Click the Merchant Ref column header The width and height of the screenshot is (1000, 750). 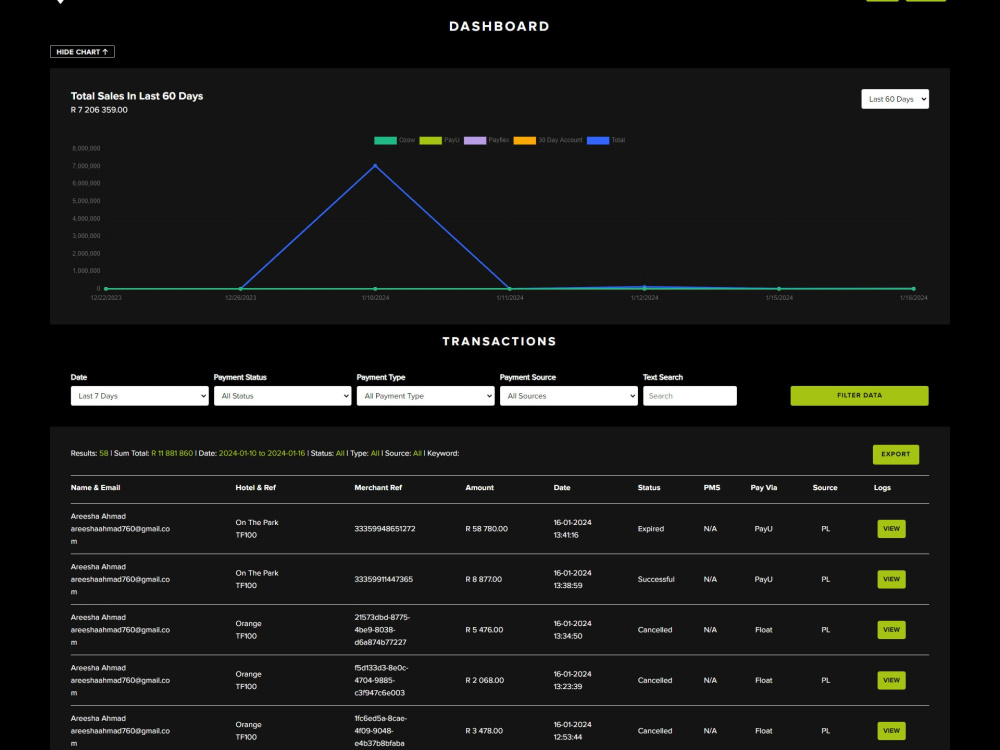[x=378, y=488]
